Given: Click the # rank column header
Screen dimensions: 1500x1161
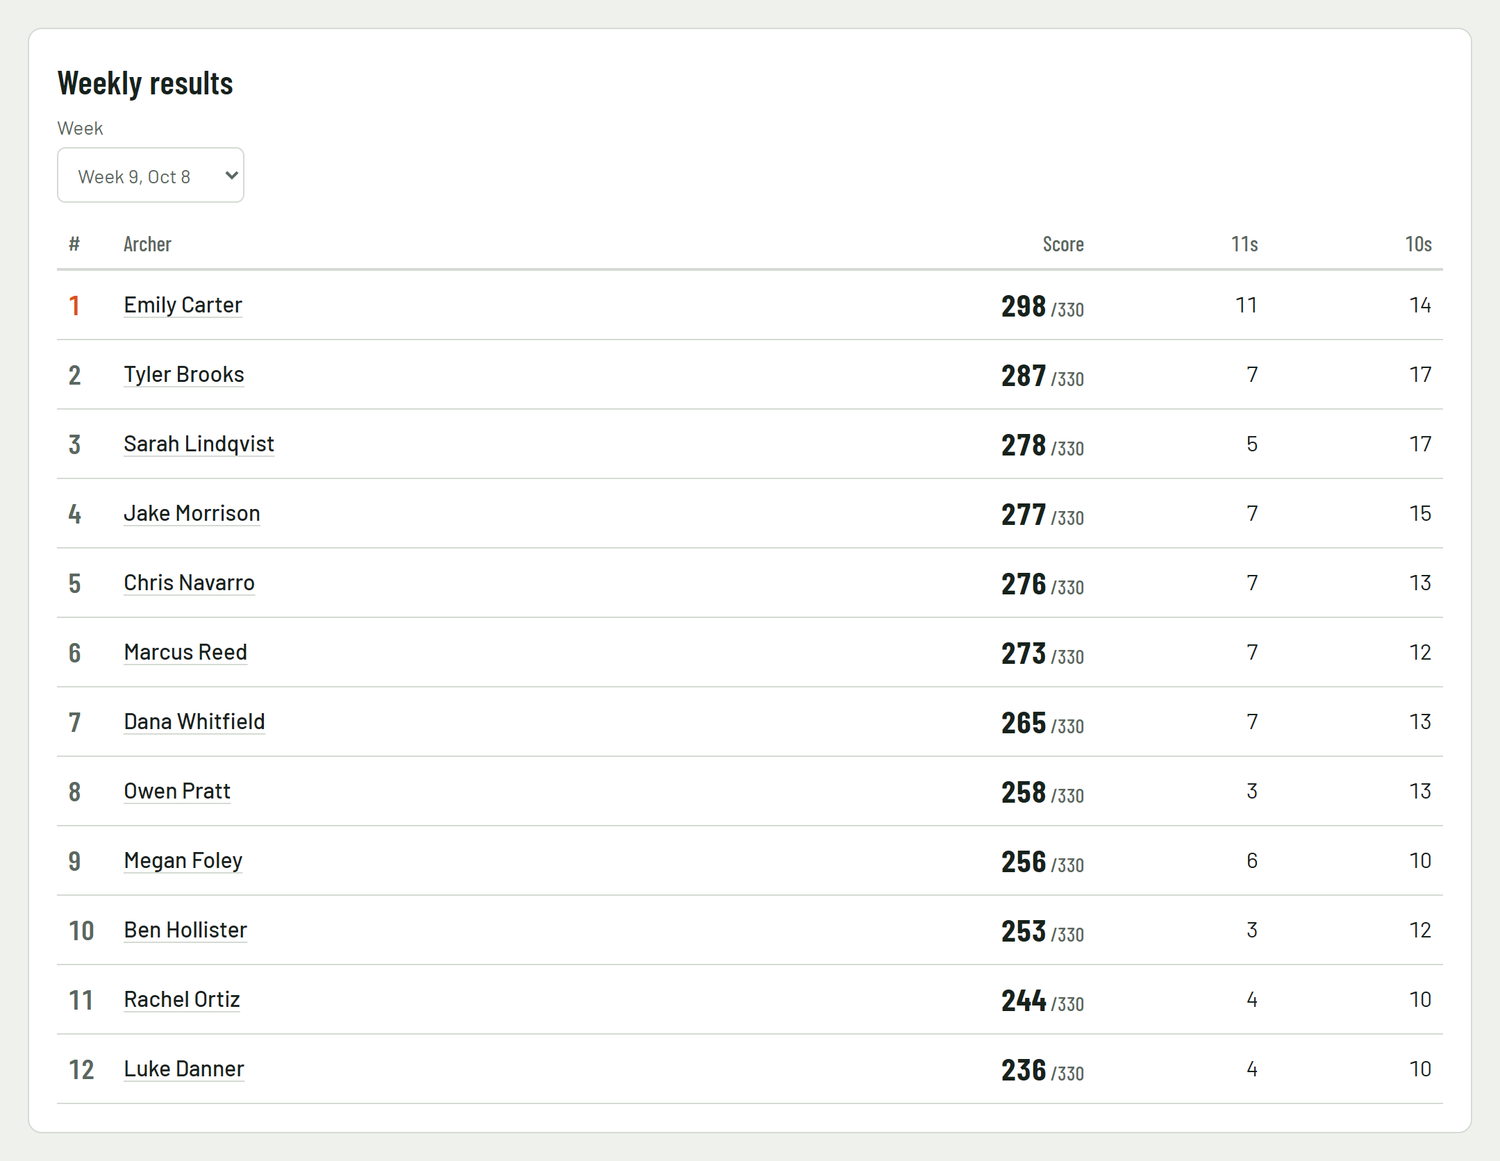Looking at the screenshot, I should click(x=74, y=244).
